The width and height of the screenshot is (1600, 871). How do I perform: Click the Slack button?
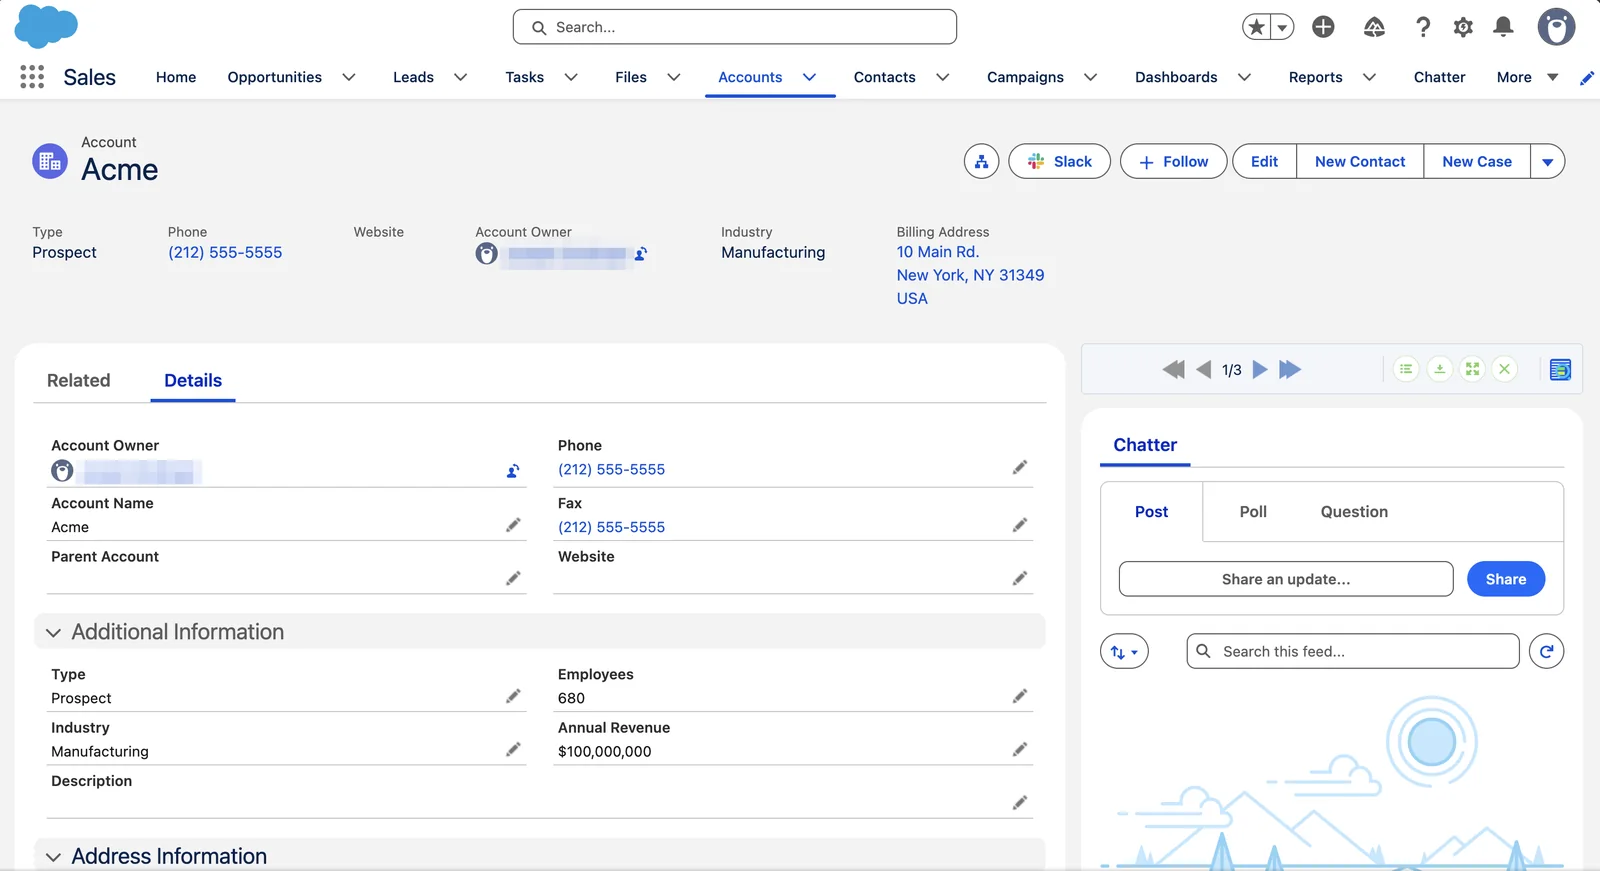point(1059,161)
